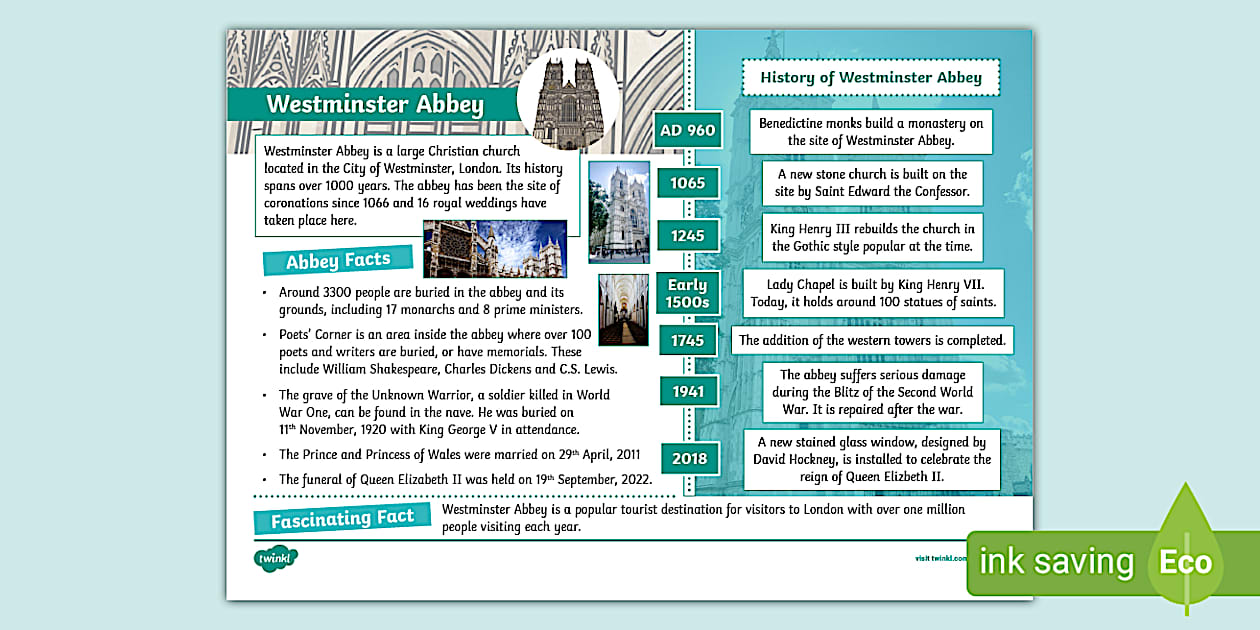The width and height of the screenshot is (1260, 630).
Task: Expand the Fascinating Fact banner
Action: 342,517
